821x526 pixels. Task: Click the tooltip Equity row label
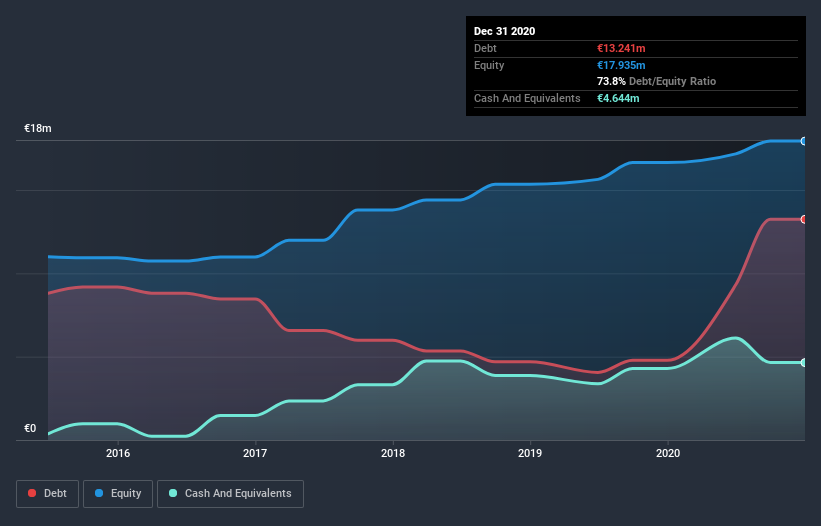(x=489, y=65)
